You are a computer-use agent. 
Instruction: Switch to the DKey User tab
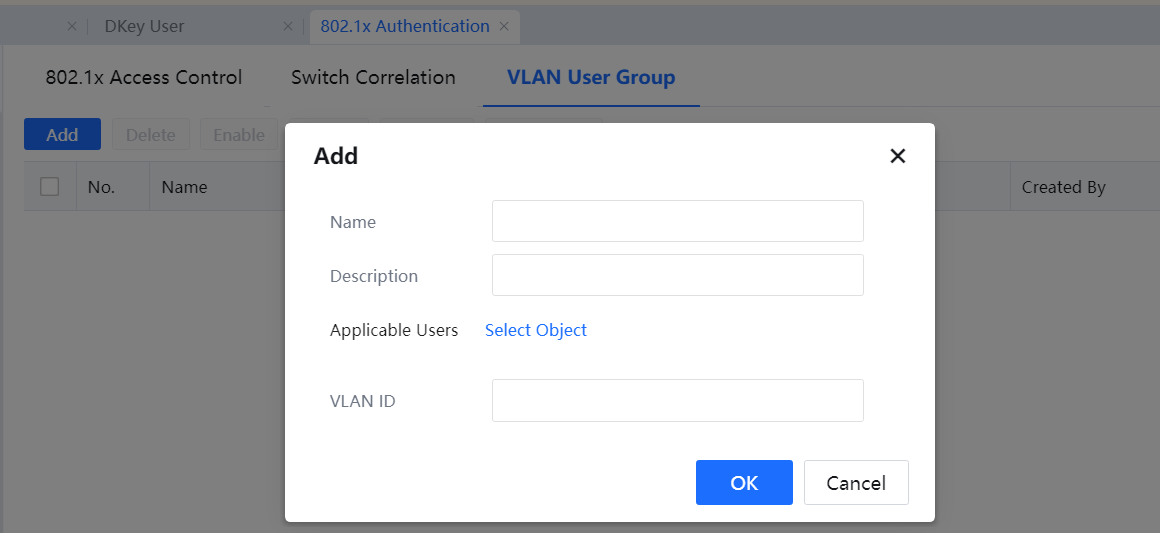(145, 27)
